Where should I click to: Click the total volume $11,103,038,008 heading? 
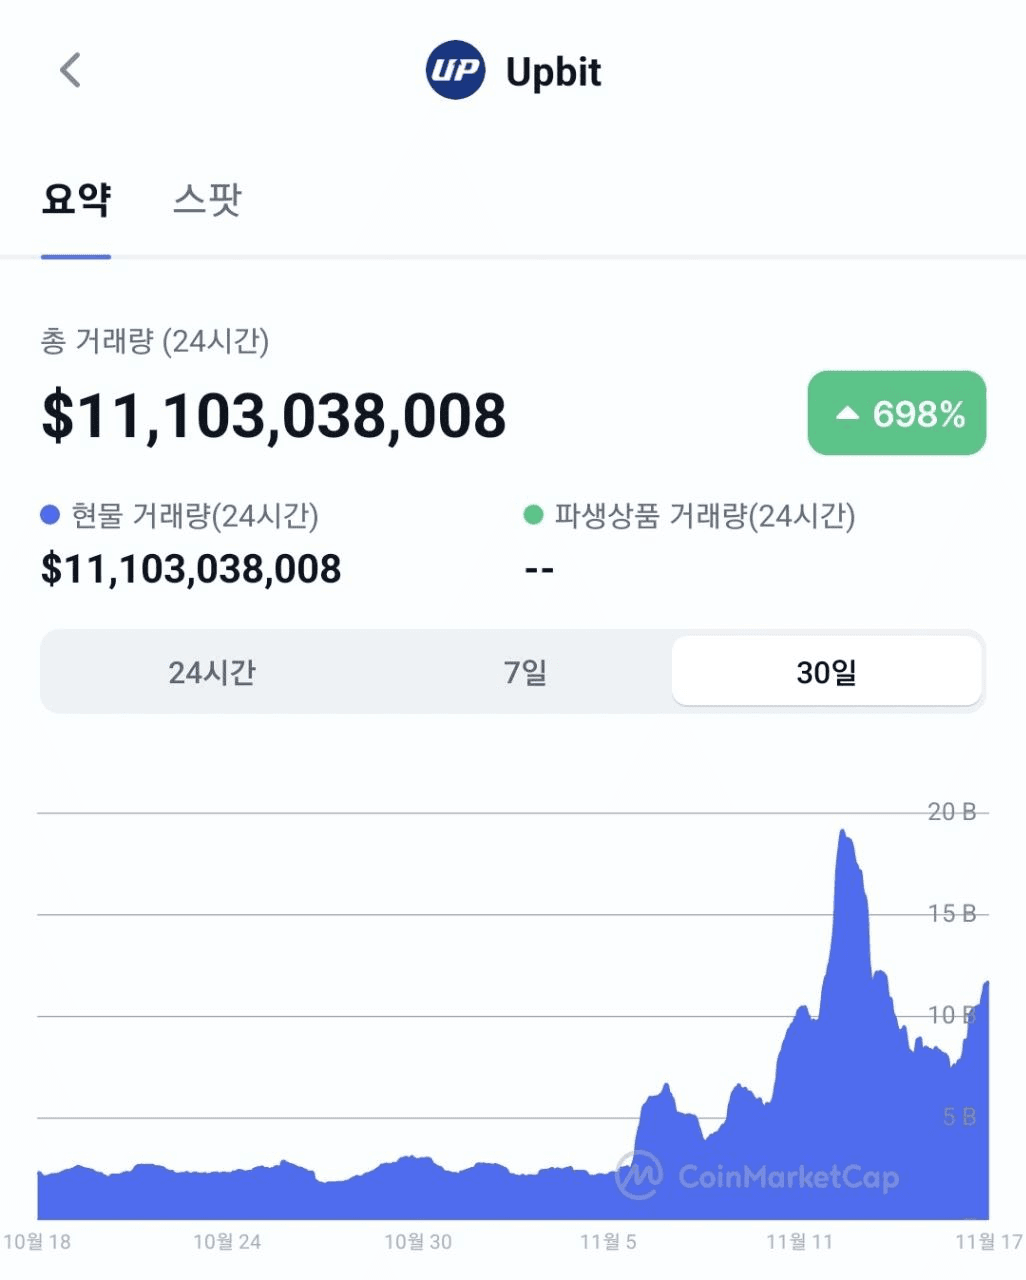pos(274,416)
